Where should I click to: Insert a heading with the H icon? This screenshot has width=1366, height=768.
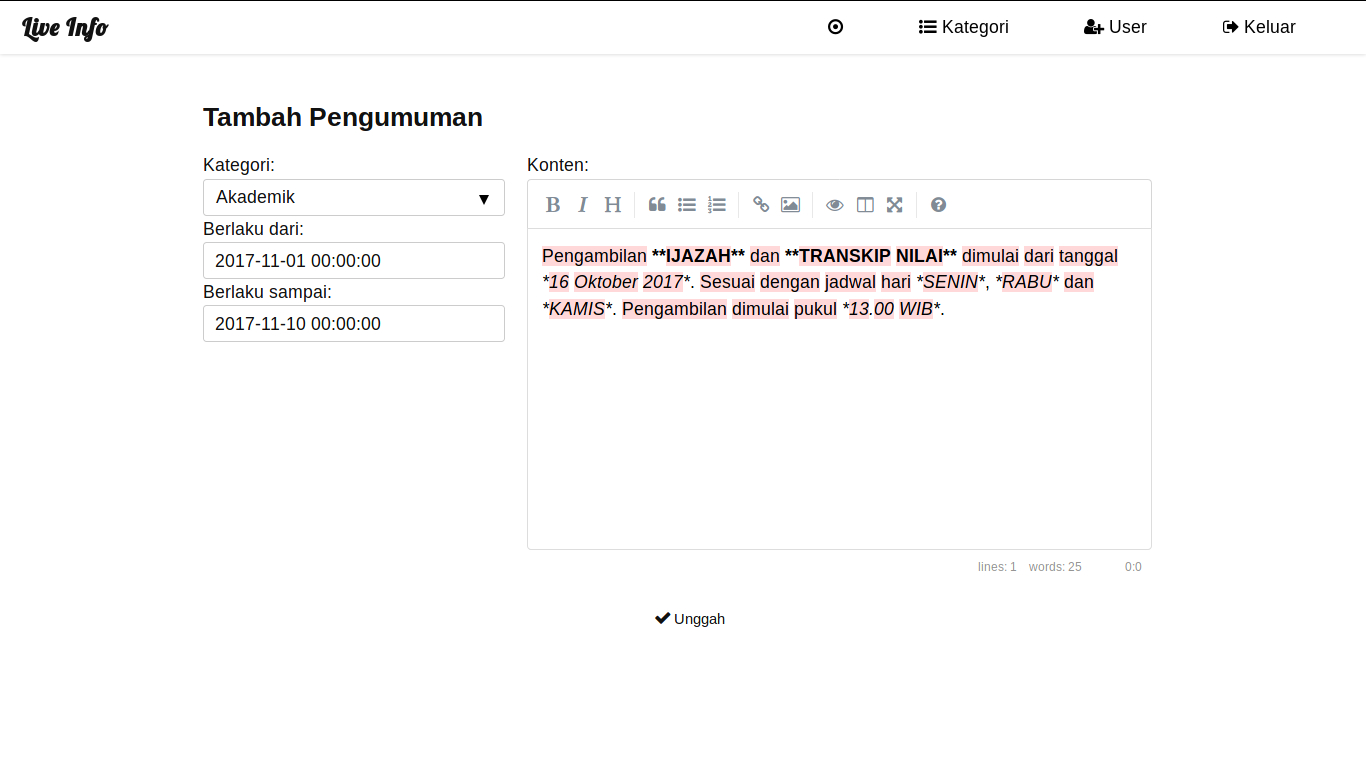coord(613,205)
